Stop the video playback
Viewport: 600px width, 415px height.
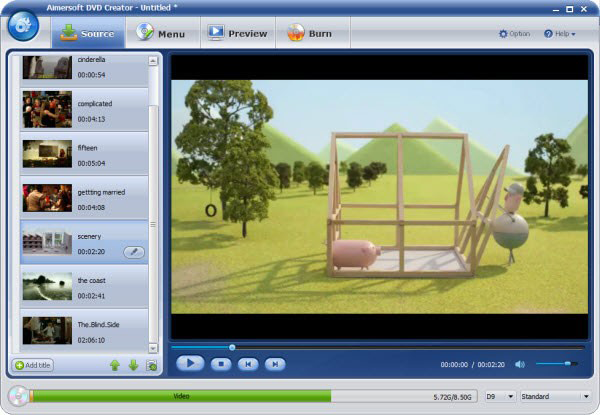click(221, 364)
